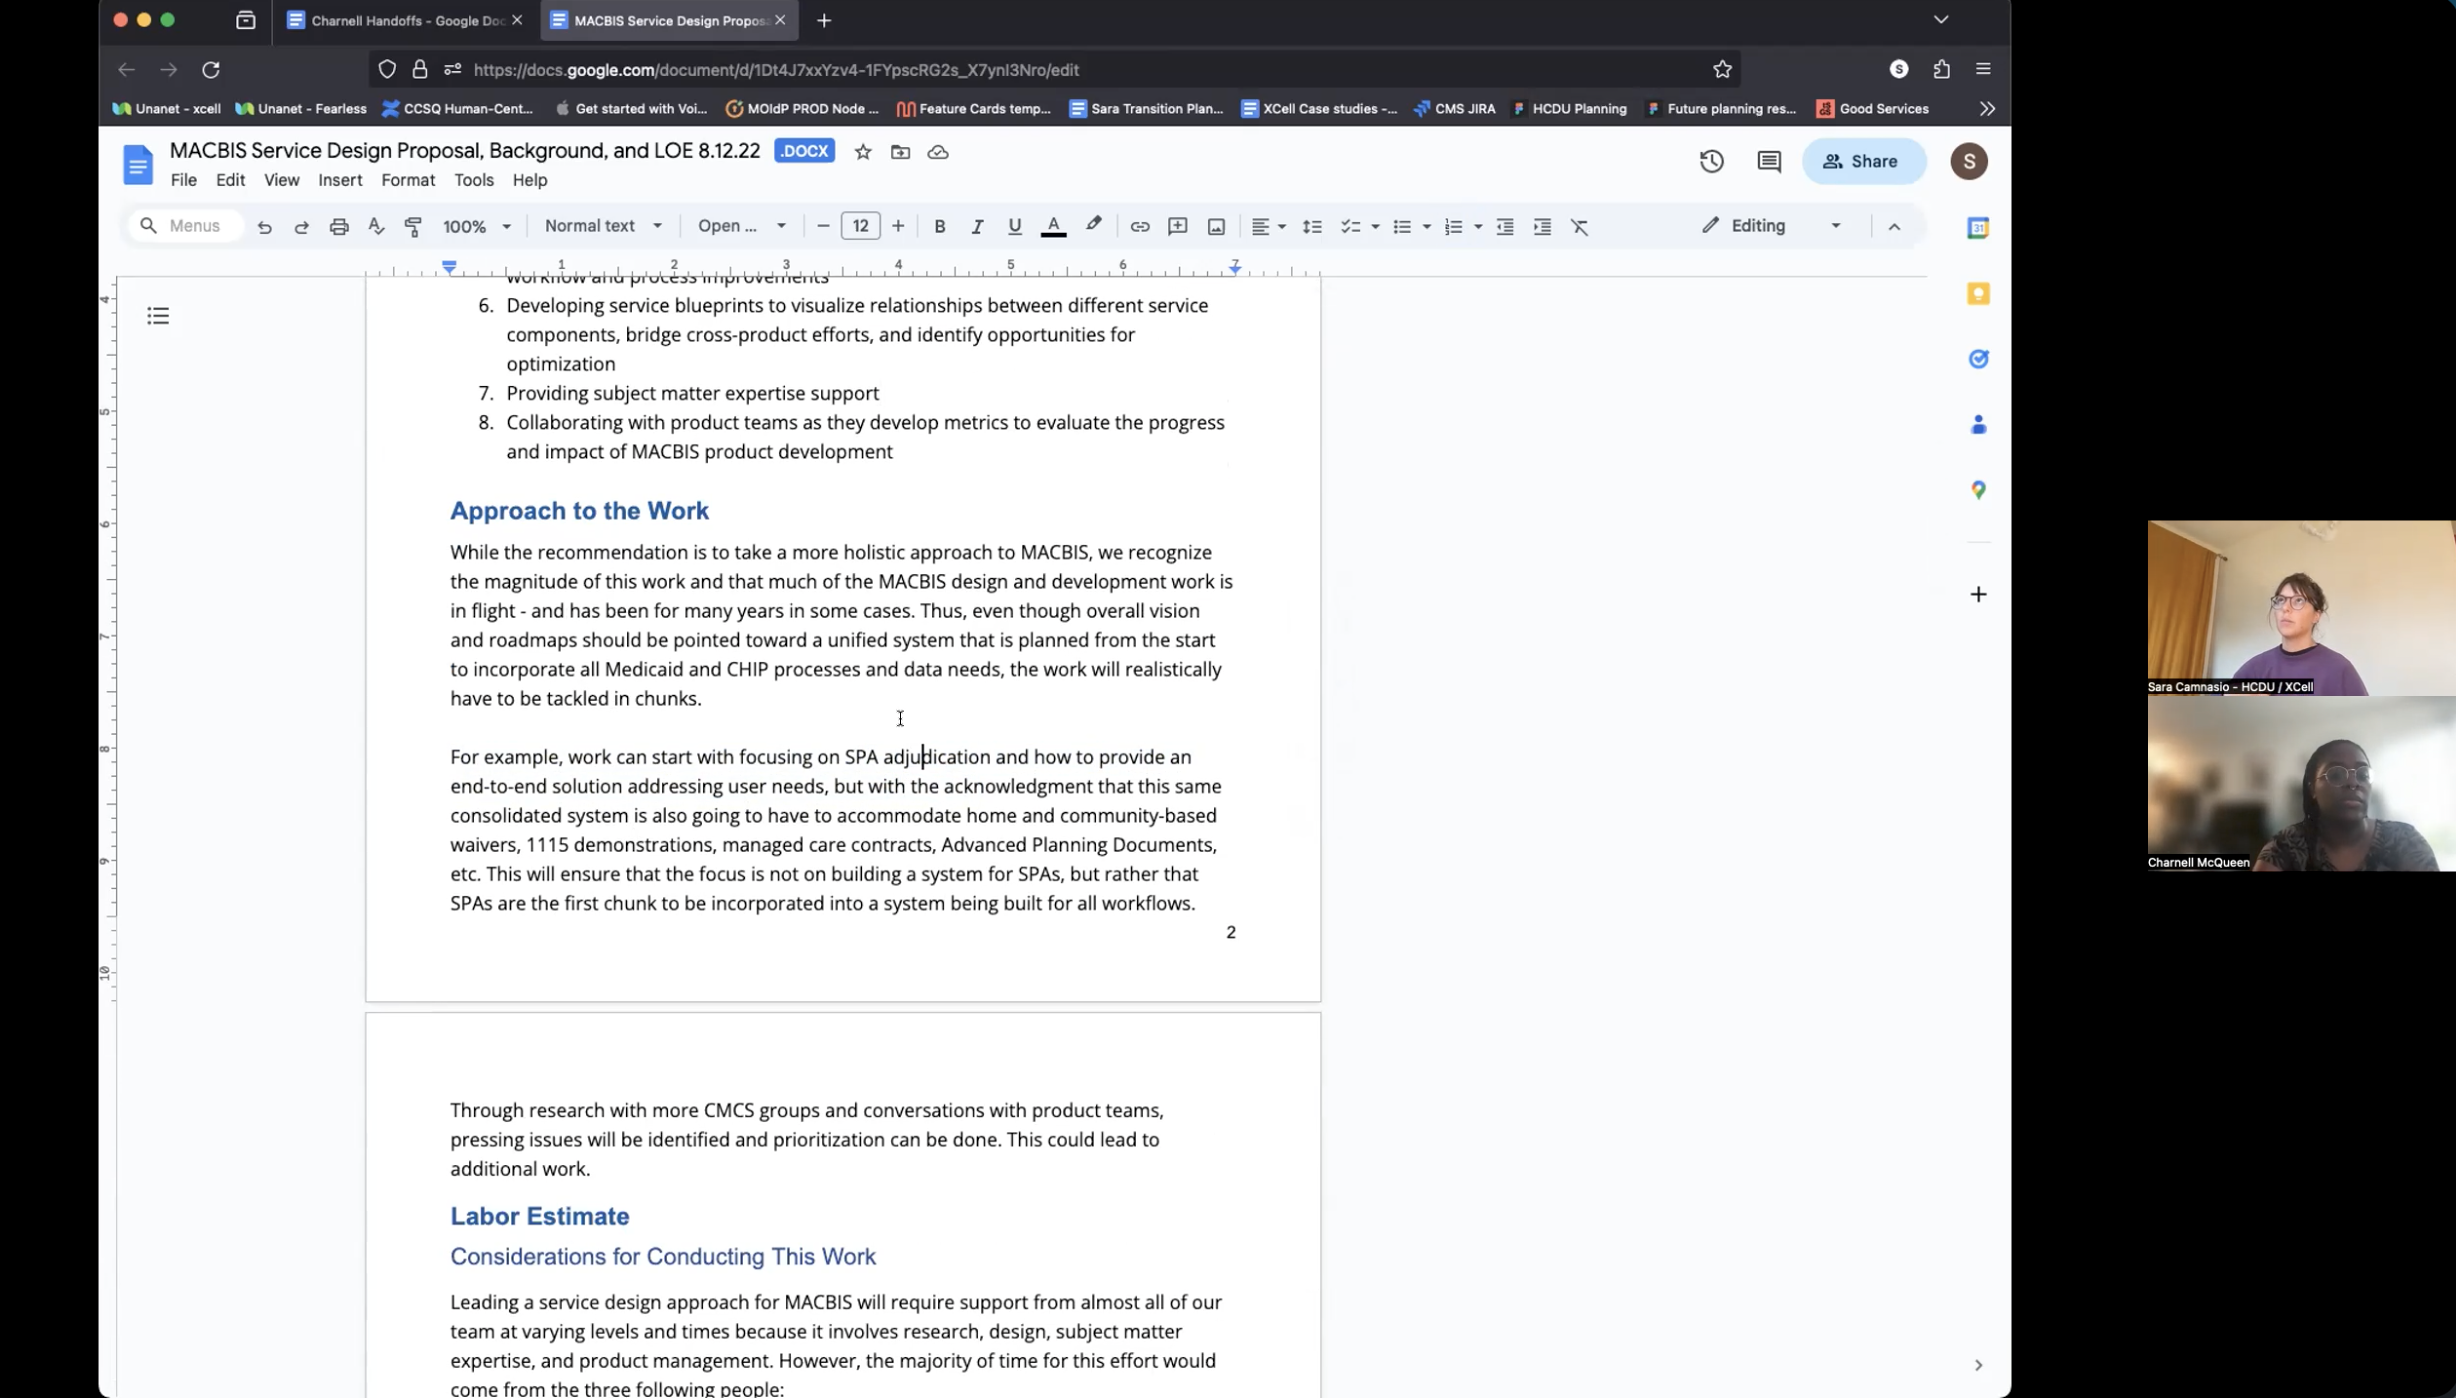The height and width of the screenshot is (1398, 2456).
Task: Open the text color picker
Action: [1053, 226]
